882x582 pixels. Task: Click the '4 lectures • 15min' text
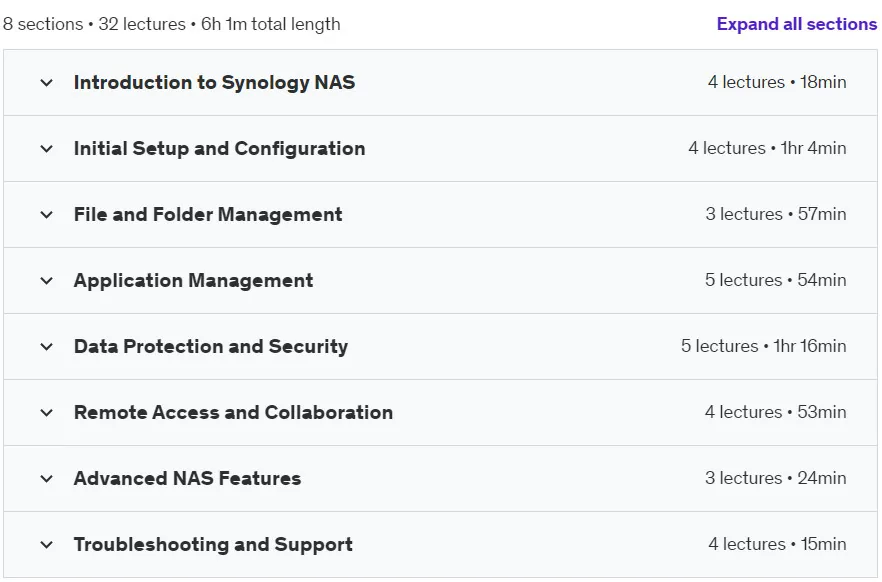(777, 544)
